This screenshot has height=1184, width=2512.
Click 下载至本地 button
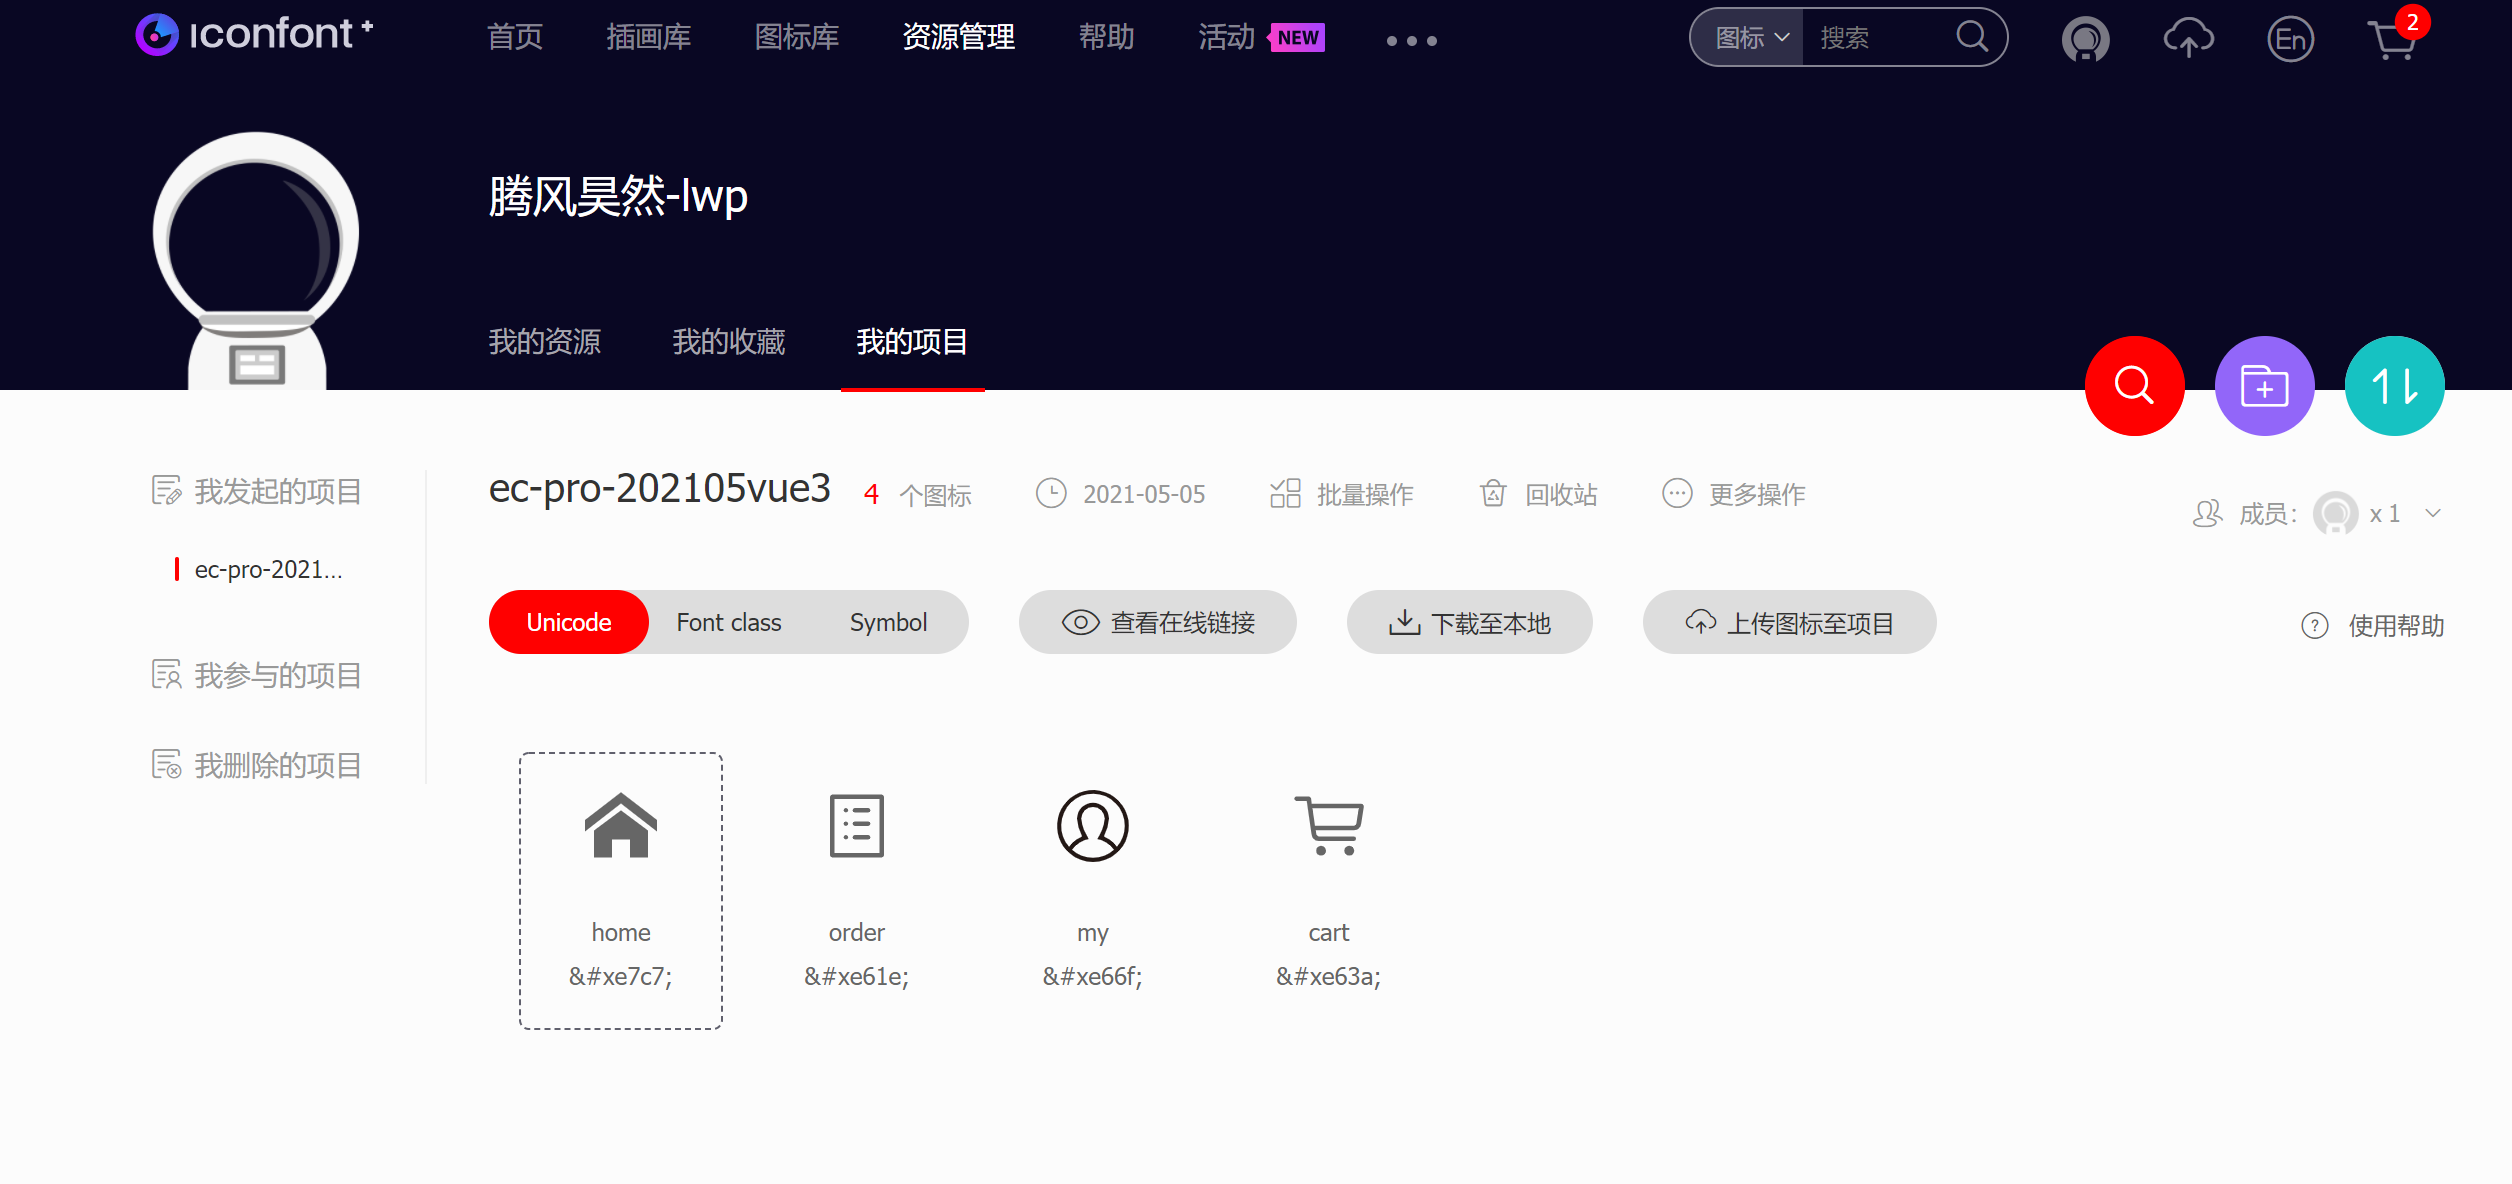(x=1469, y=622)
